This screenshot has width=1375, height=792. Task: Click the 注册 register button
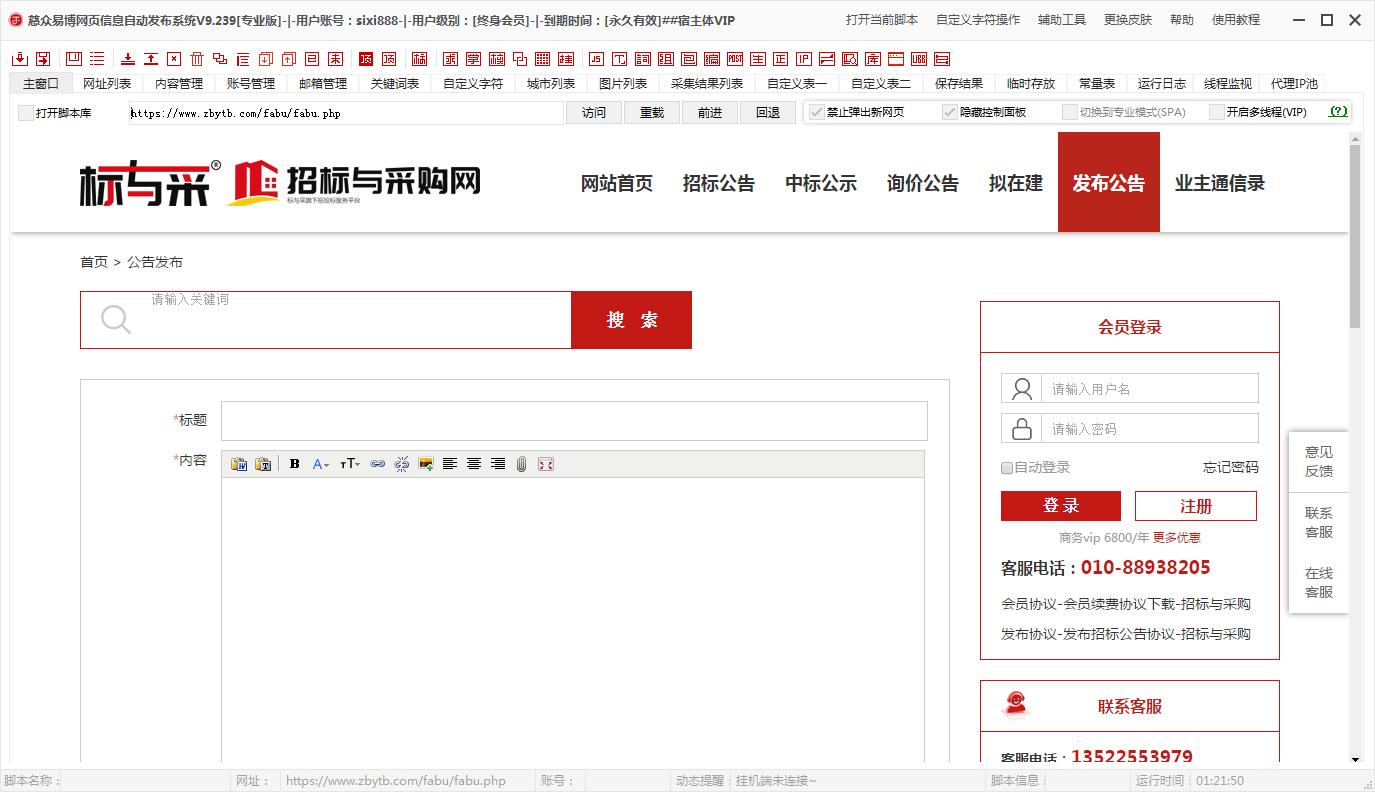tap(1196, 506)
